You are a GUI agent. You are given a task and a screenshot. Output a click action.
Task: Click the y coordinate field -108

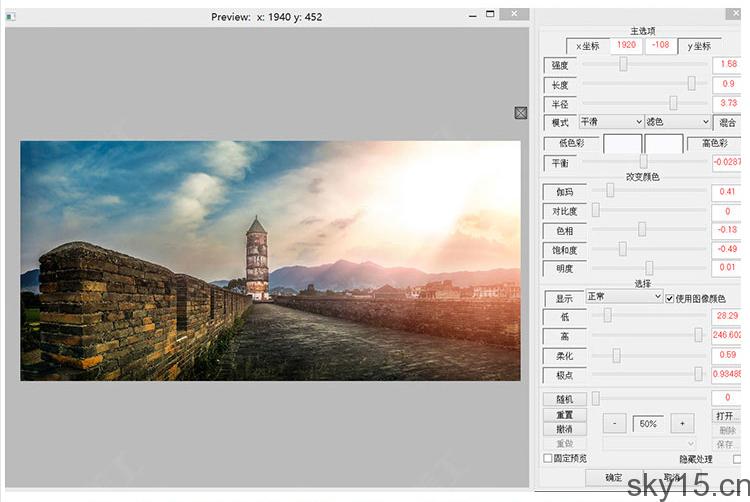pos(661,45)
